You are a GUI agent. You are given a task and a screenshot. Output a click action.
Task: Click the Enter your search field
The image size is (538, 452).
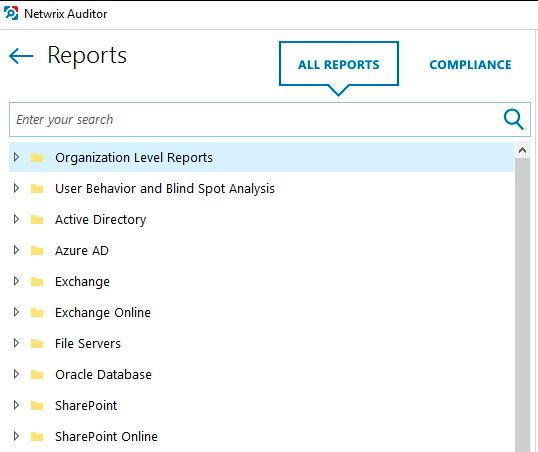270,119
